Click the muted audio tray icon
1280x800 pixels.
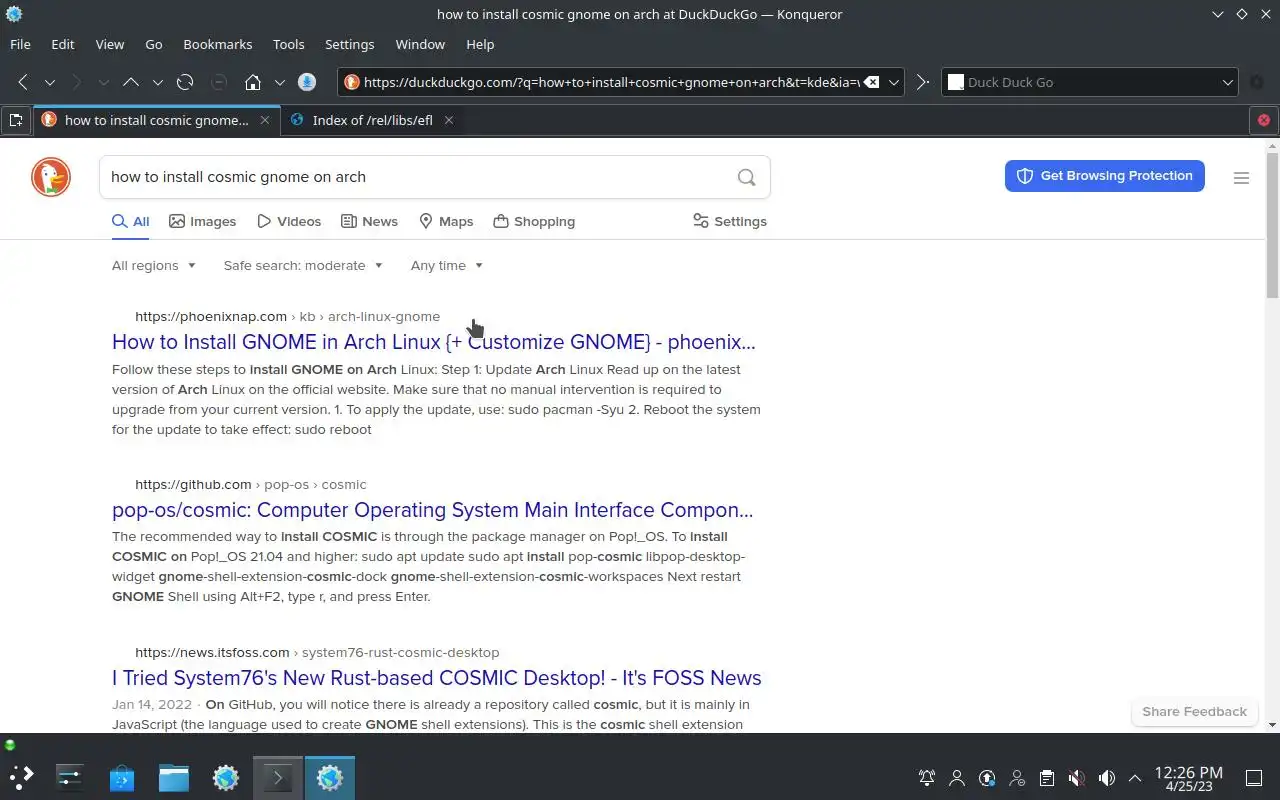click(1076, 778)
